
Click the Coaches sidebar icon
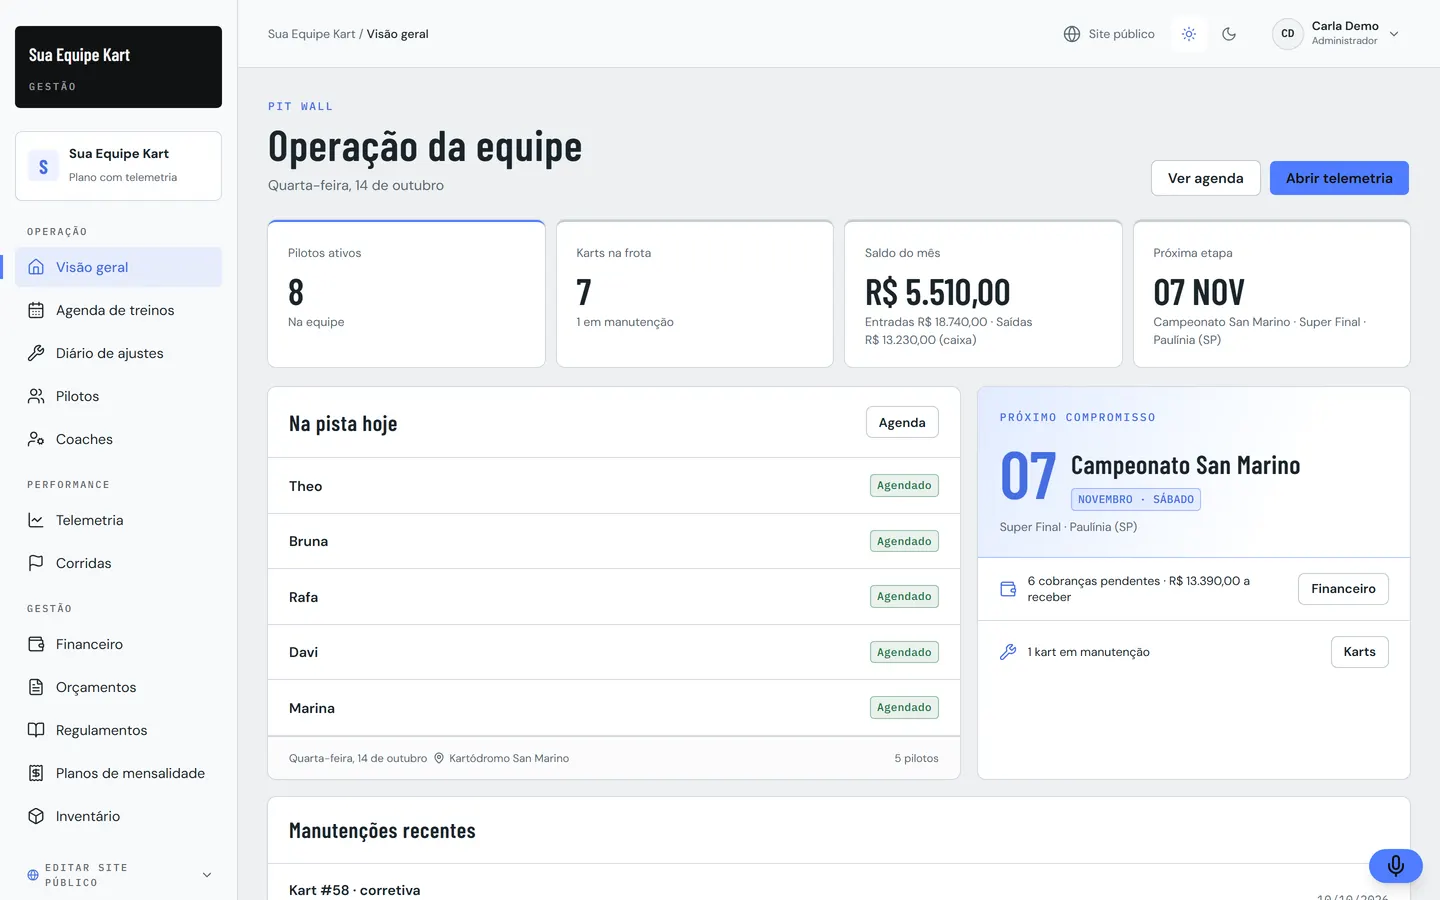36,439
